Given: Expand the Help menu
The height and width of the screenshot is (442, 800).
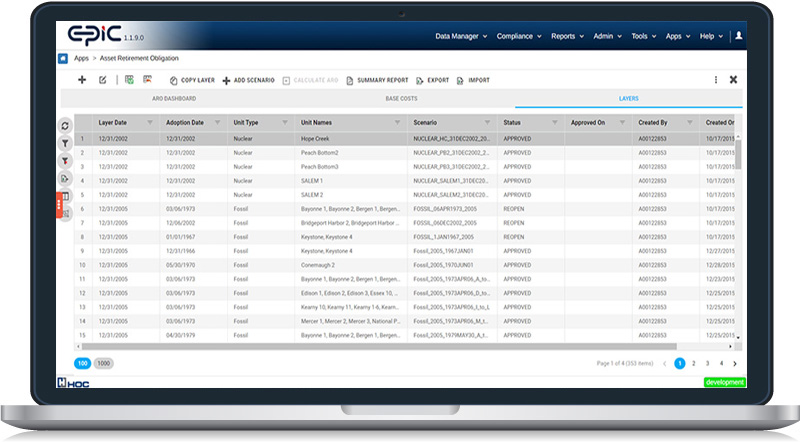Looking at the screenshot, I should click(711, 36).
